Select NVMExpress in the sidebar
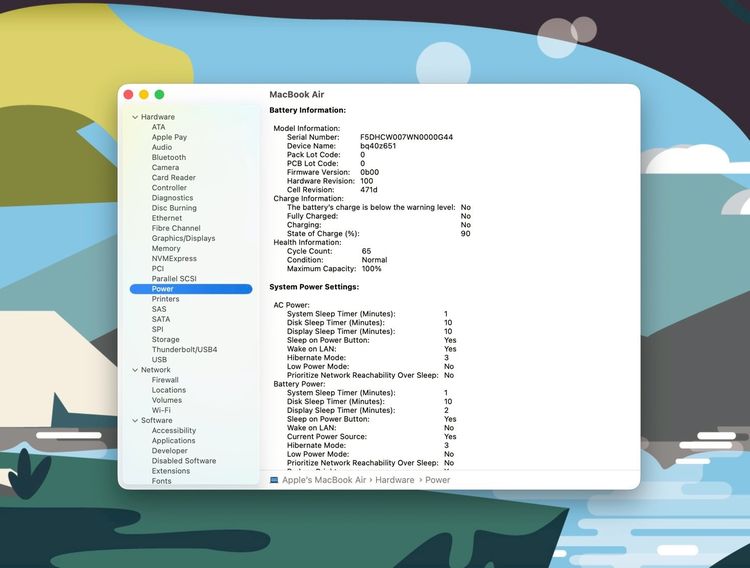Viewport: 750px width, 568px height. [x=174, y=259]
